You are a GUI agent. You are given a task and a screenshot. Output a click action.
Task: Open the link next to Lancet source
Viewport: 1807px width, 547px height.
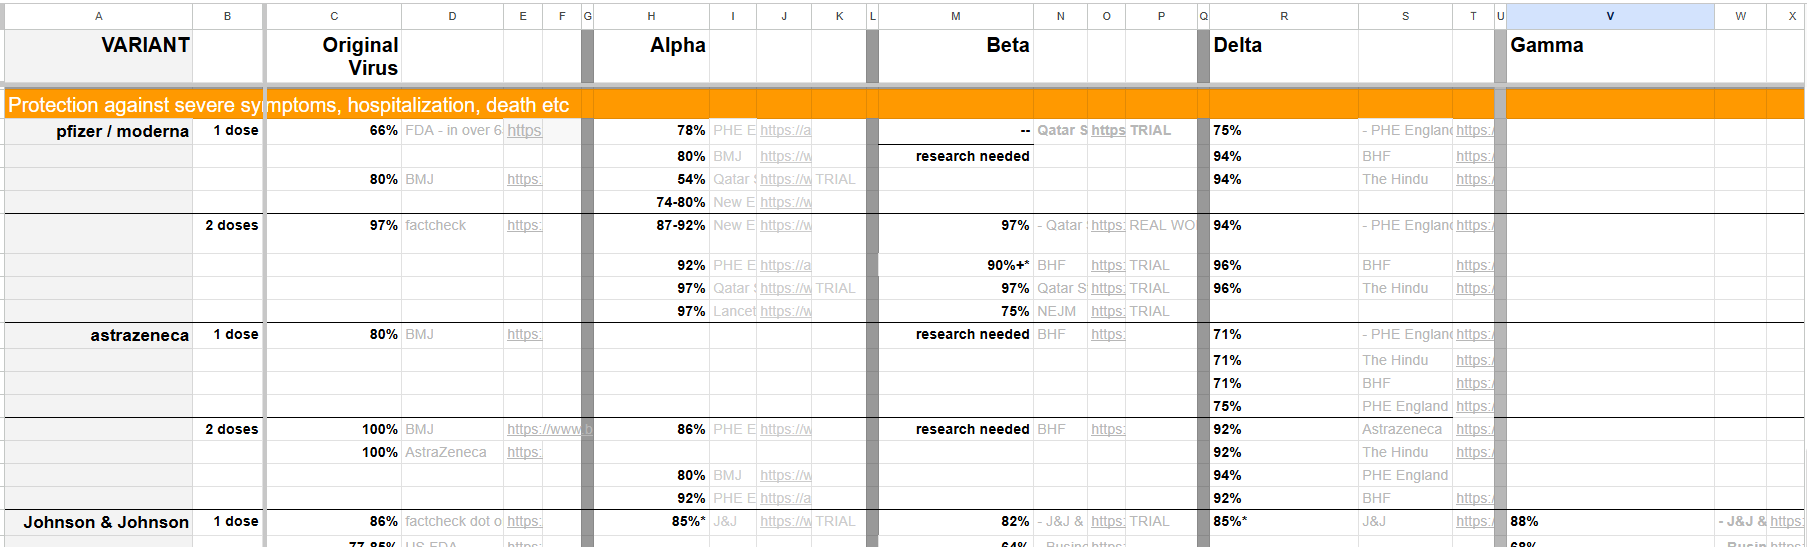(x=785, y=311)
